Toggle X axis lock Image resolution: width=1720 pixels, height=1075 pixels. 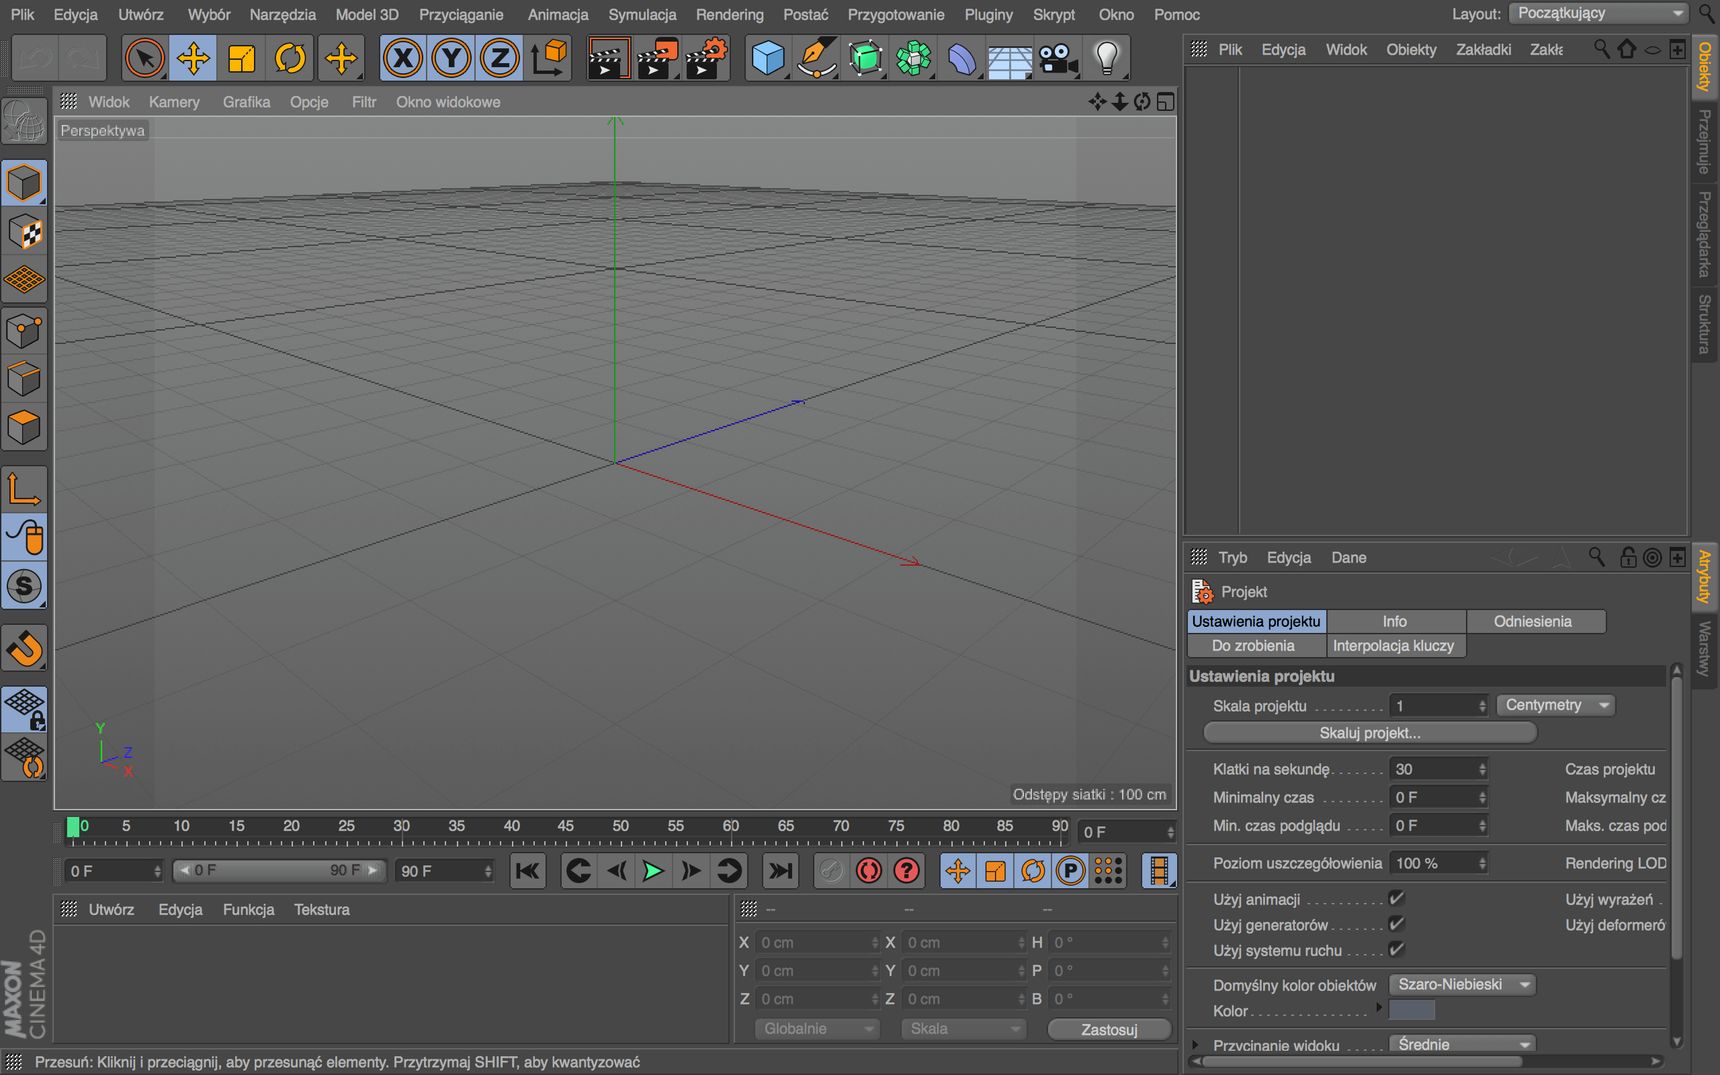click(403, 58)
